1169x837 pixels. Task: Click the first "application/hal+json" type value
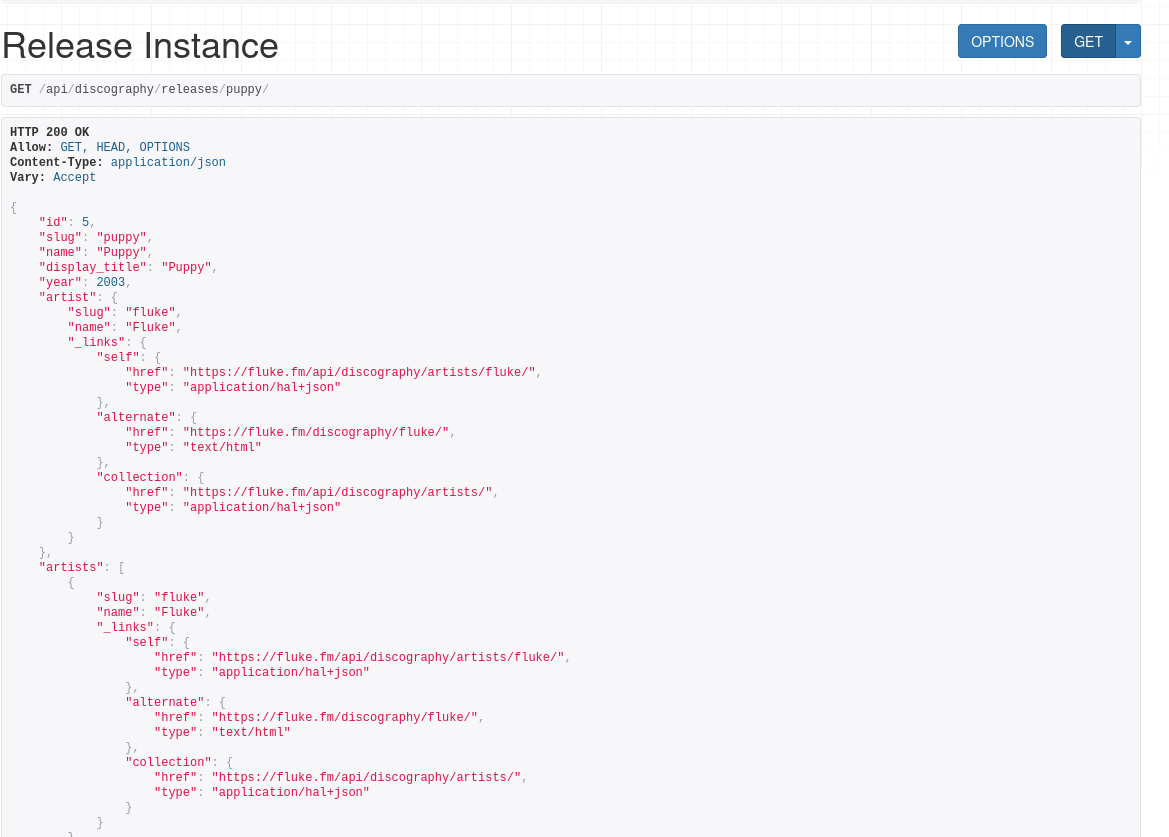(x=262, y=387)
